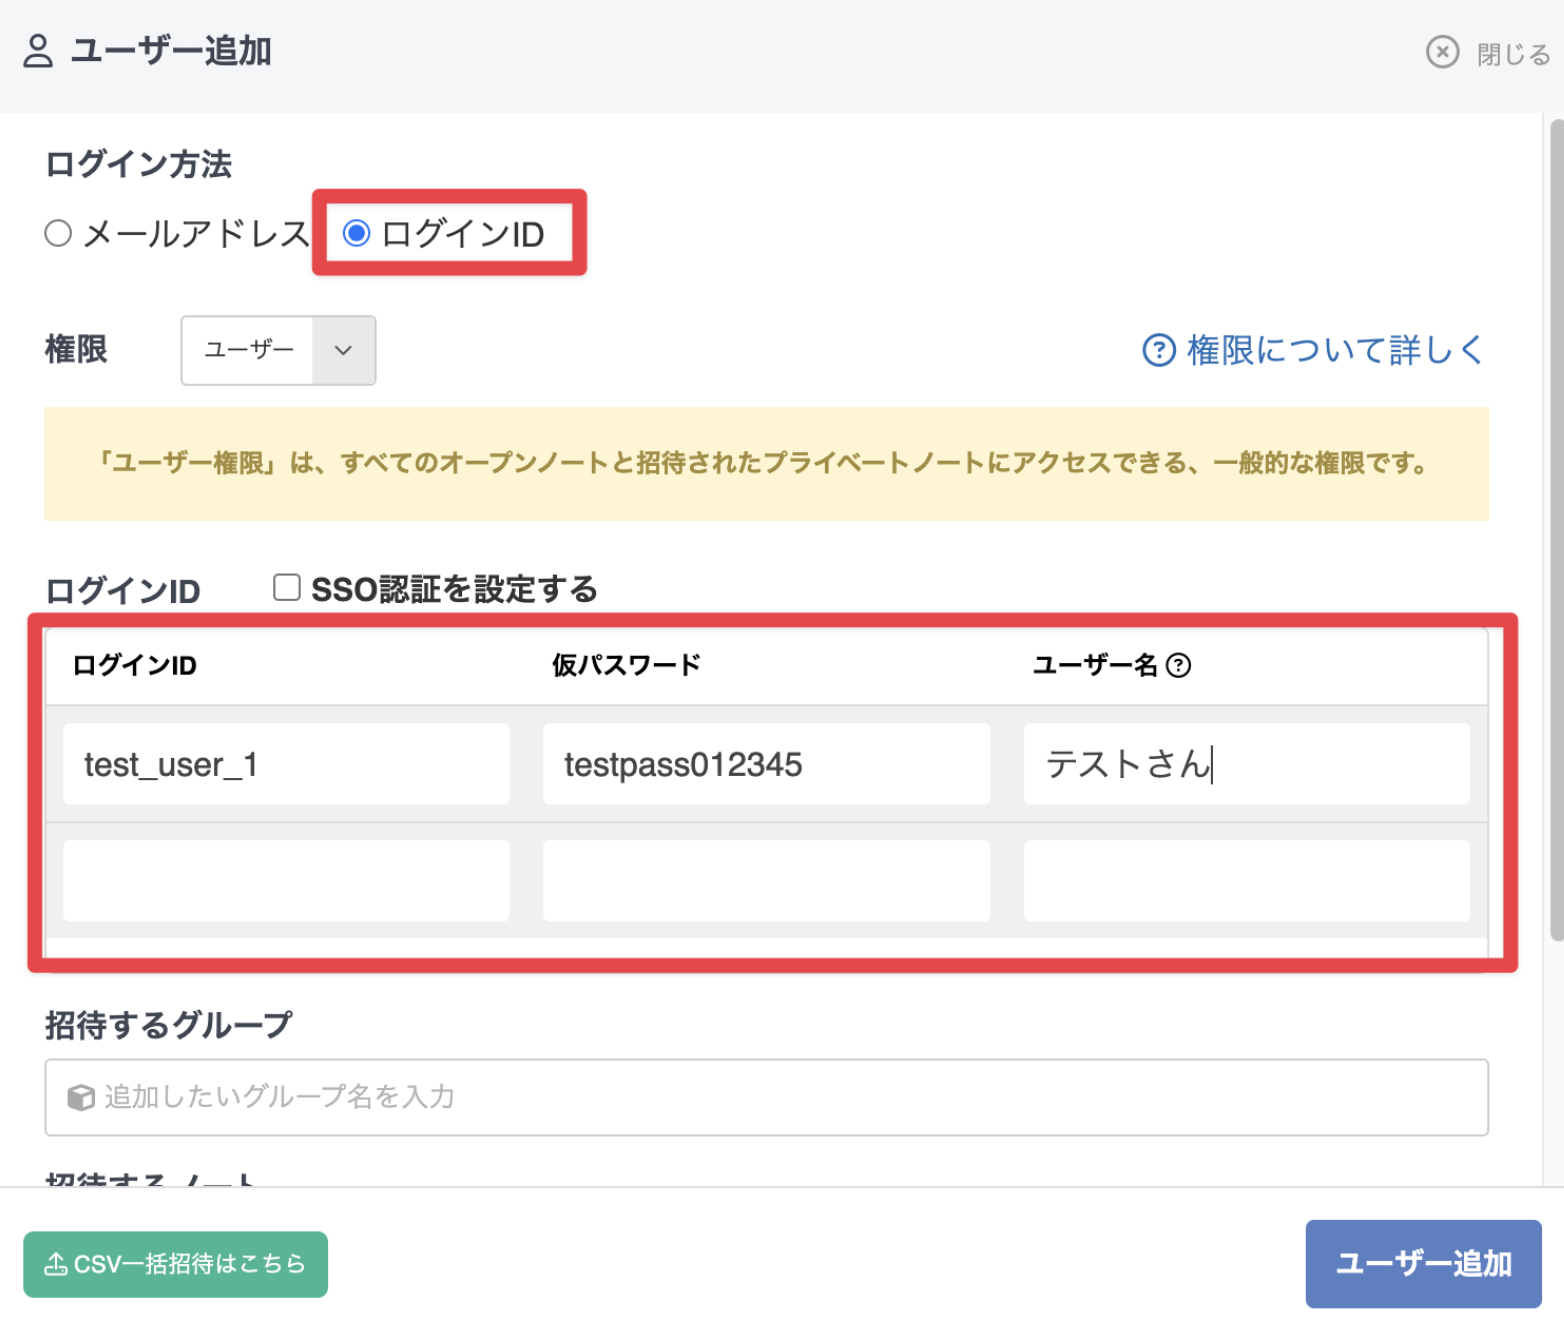This screenshot has width=1564, height=1334.
Task: Click the field containing testpass012345
Action: point(766,764)
